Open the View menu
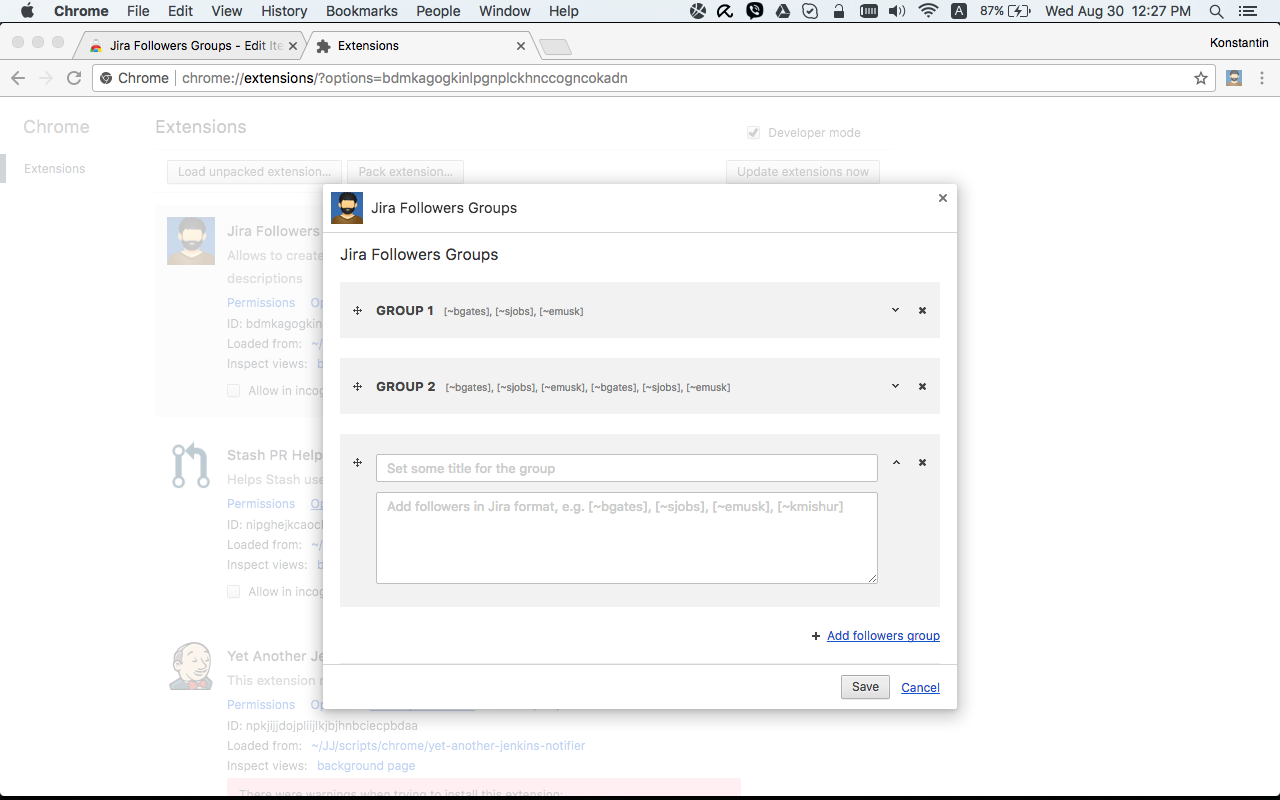Image resolution: width=1280 pixels, height=800 pixels. click(227, 11)
